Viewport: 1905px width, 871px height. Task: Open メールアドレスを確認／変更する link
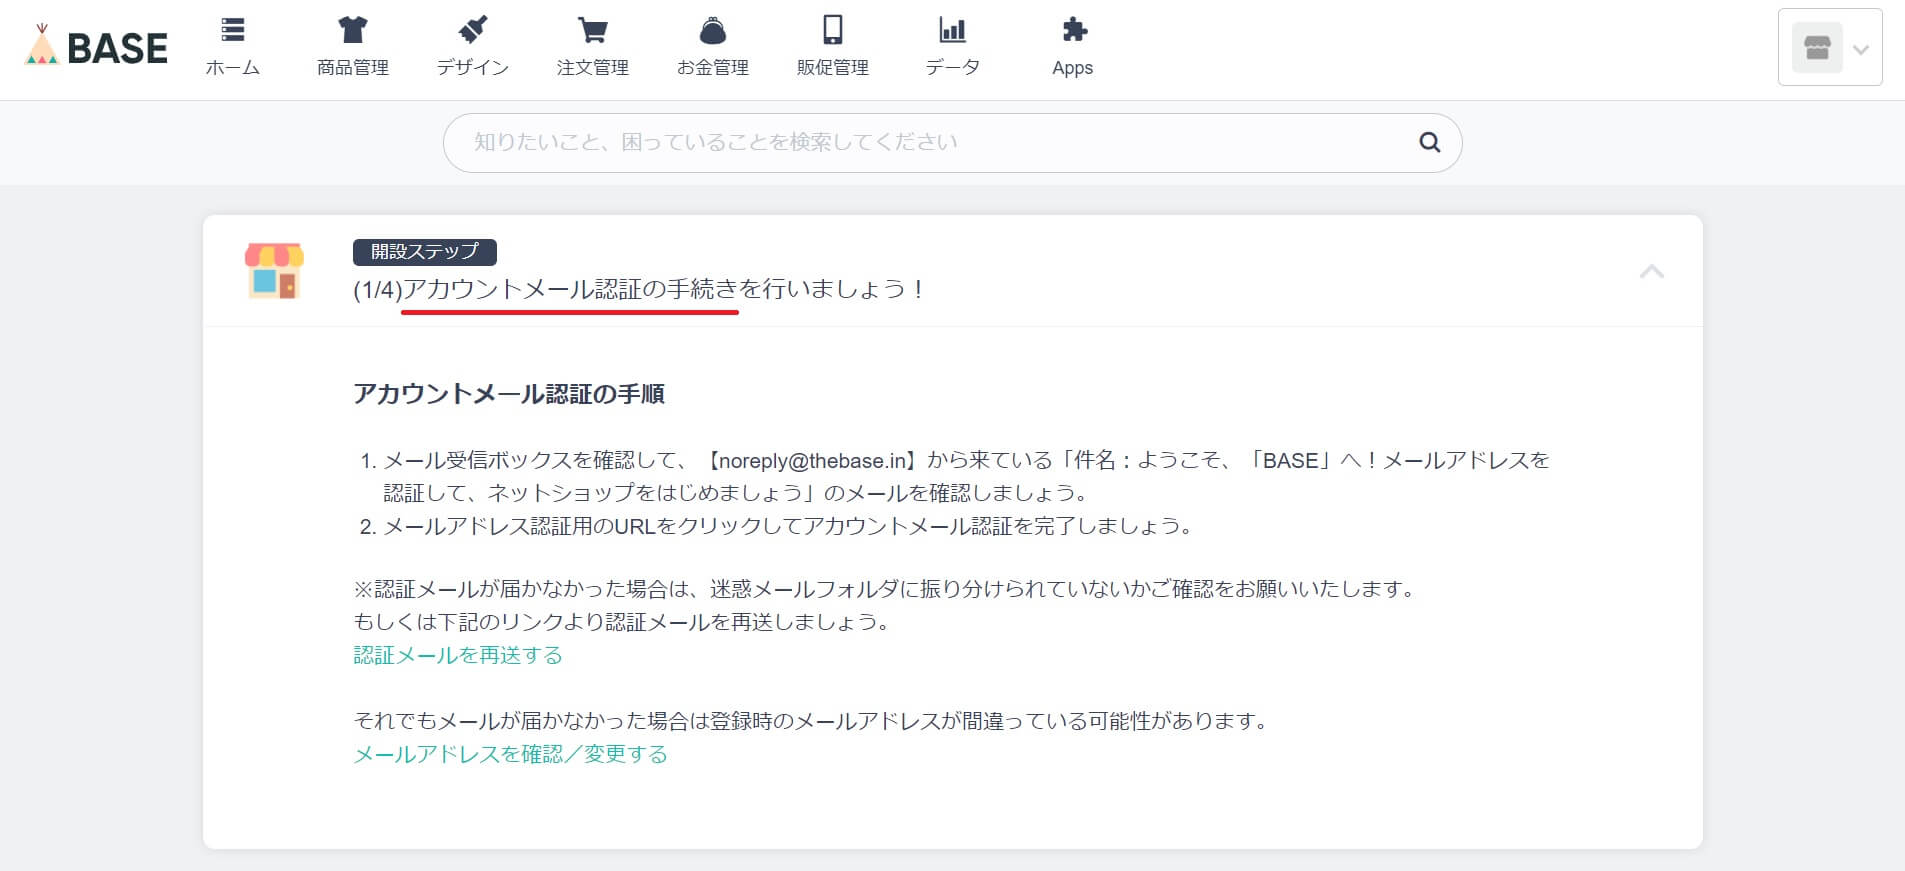510,754
